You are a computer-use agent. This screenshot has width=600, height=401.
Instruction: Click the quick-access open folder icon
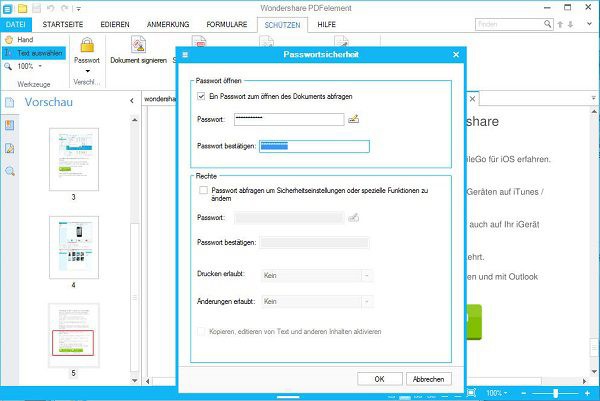[23, 8]
